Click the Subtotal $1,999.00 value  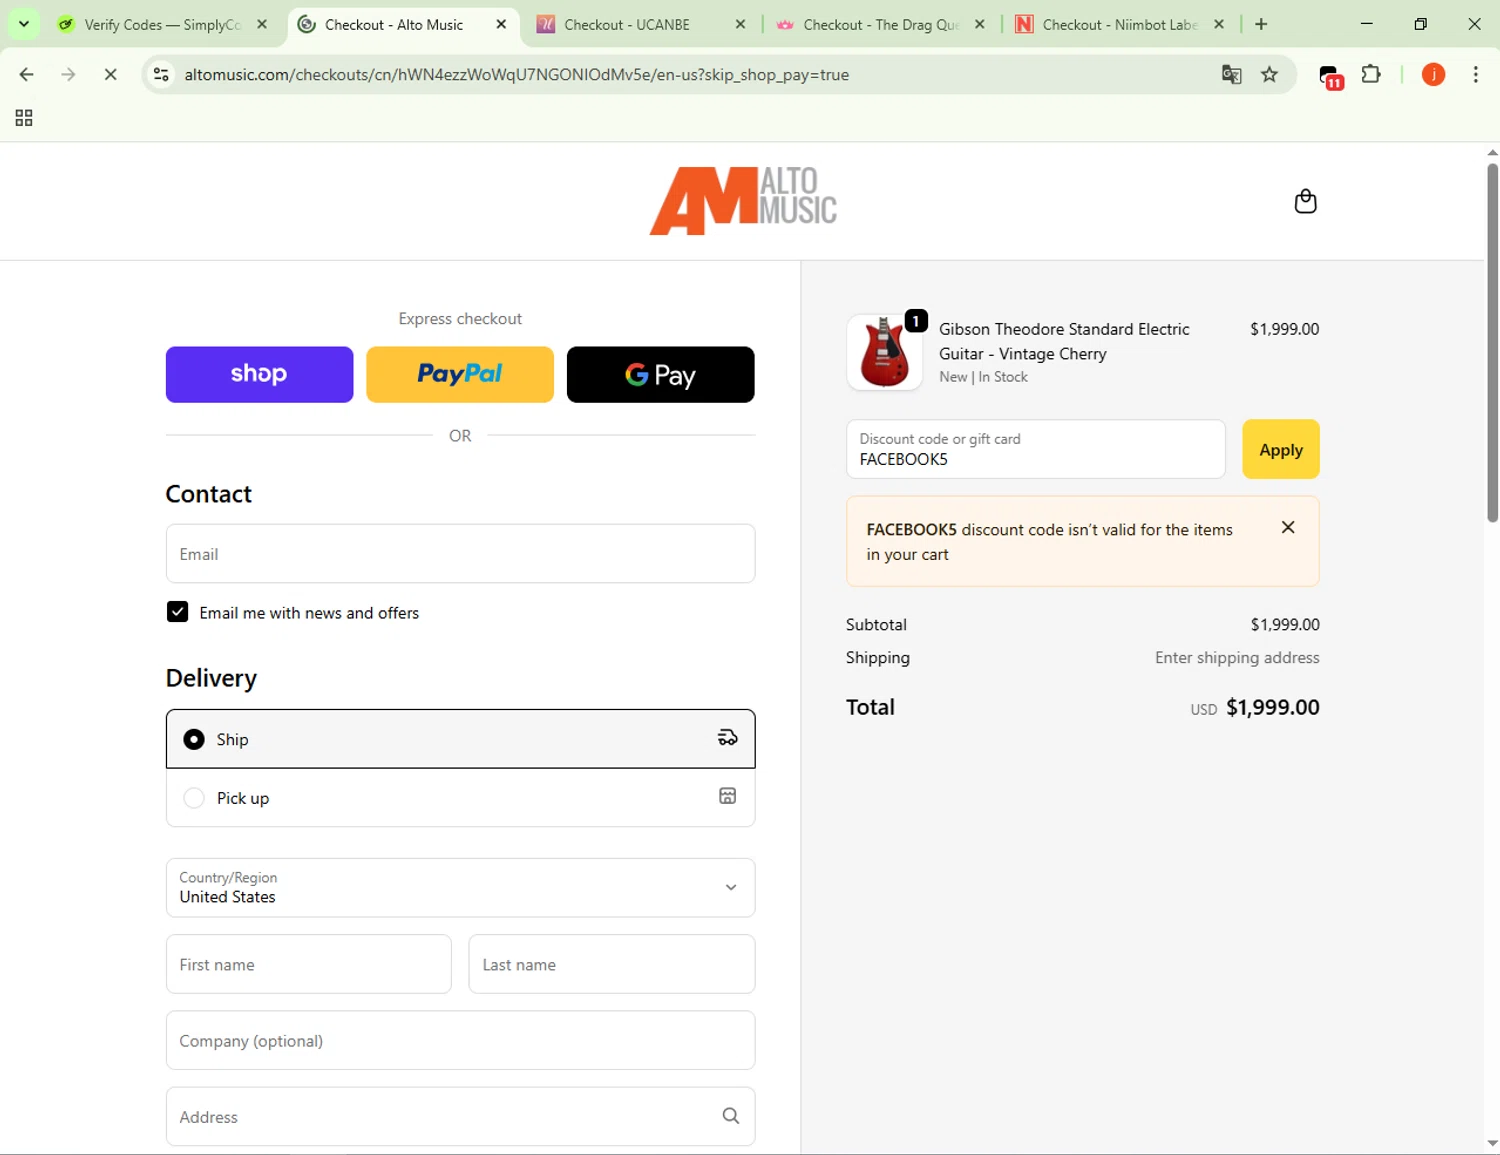coord(1285,624)
